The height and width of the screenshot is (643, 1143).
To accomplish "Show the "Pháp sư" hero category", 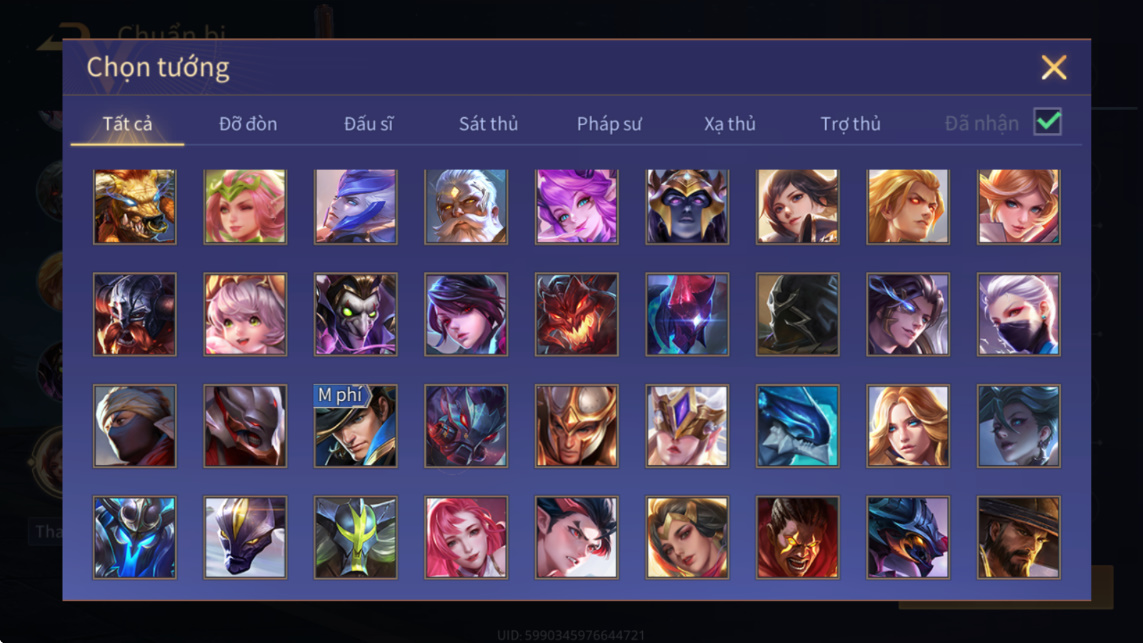I will click(609, 124).
